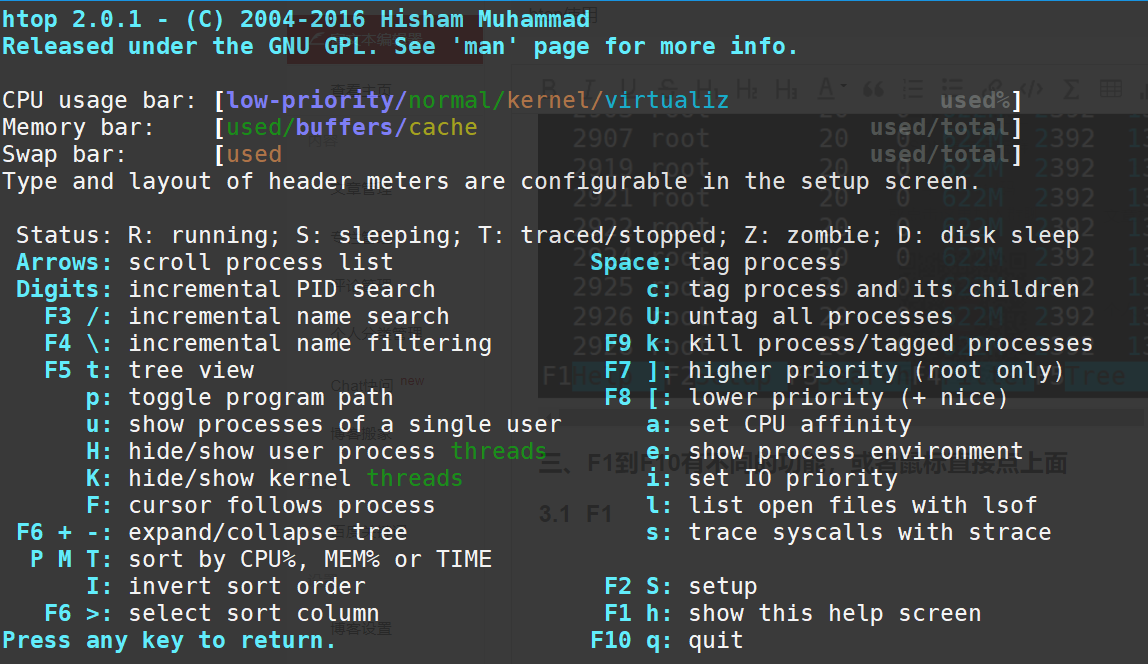Select 'buffers' in the Memory bar legend

click(345, 127)
